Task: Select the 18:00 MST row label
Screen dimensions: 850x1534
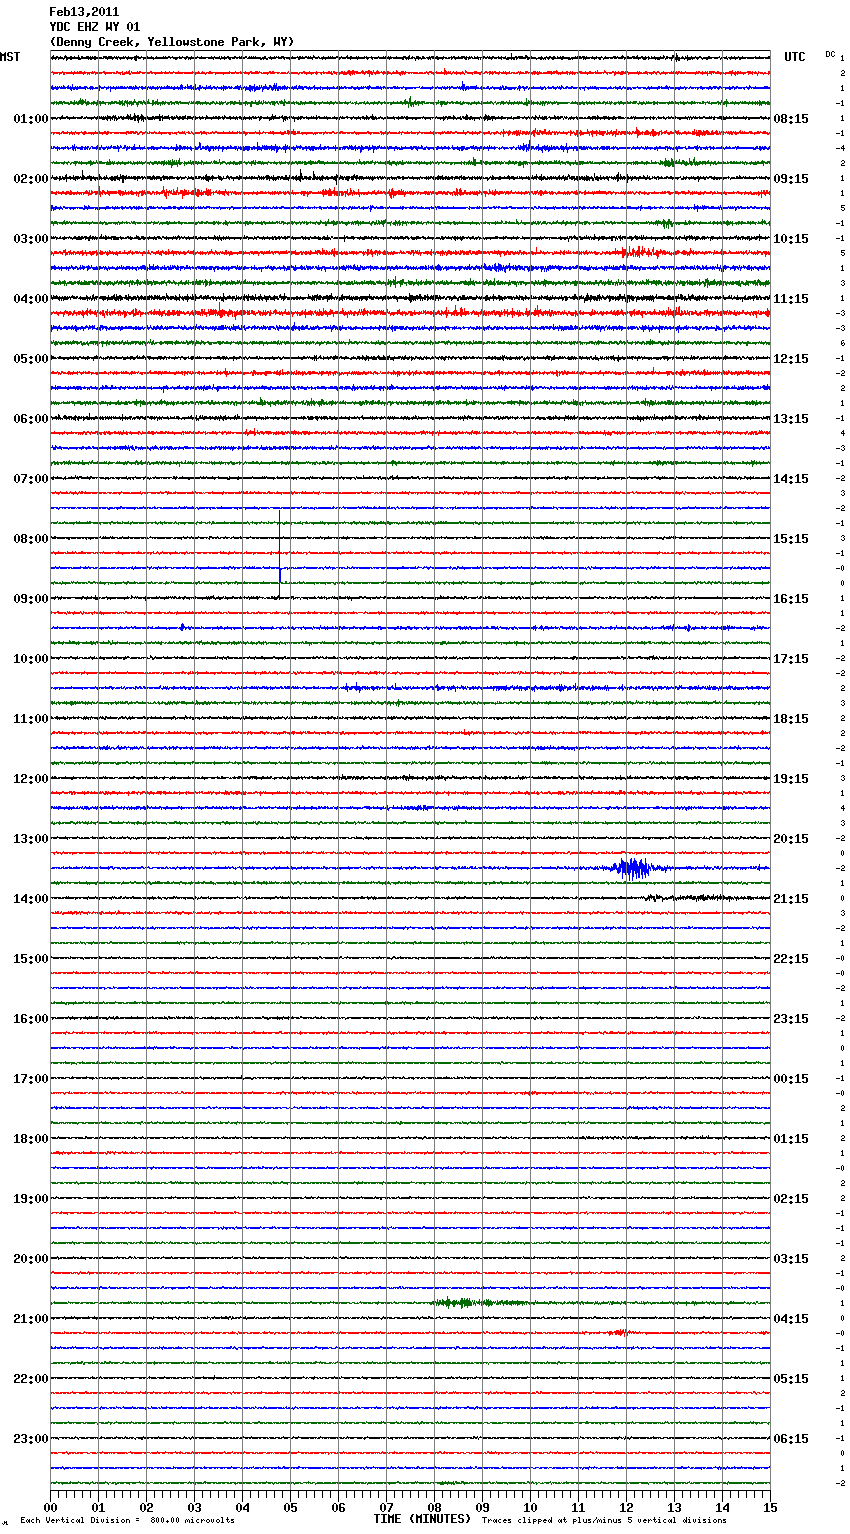Action: [x=31, y=1139]
